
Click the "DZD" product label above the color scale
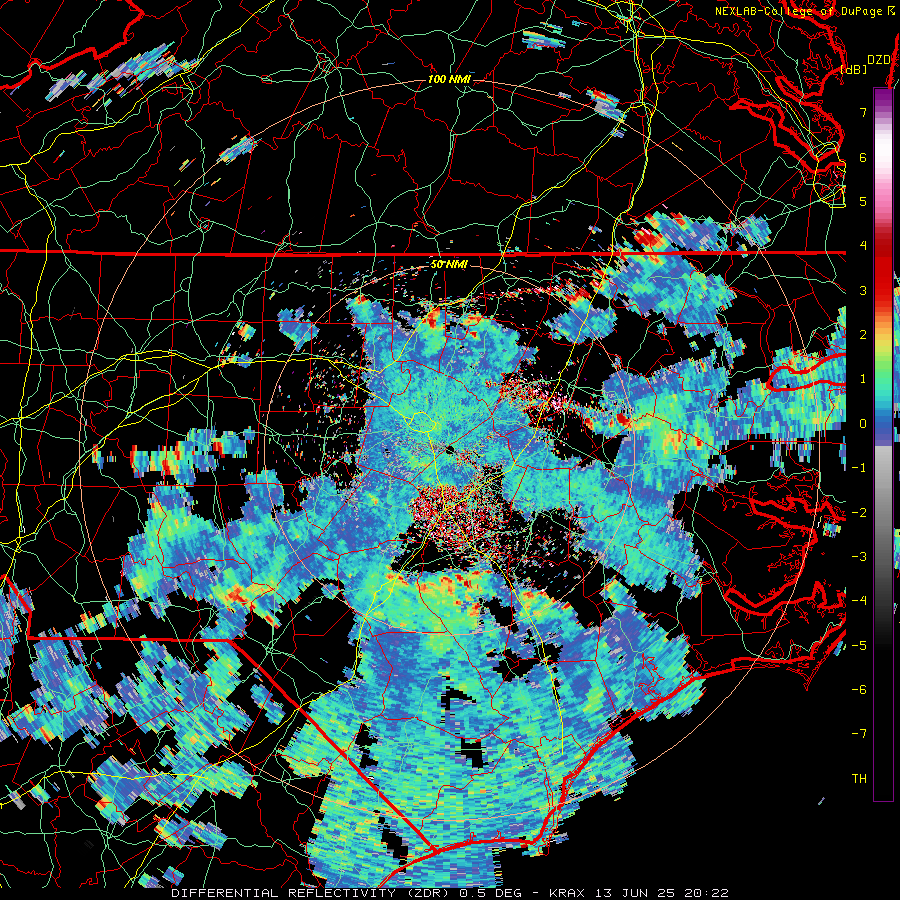878,60
